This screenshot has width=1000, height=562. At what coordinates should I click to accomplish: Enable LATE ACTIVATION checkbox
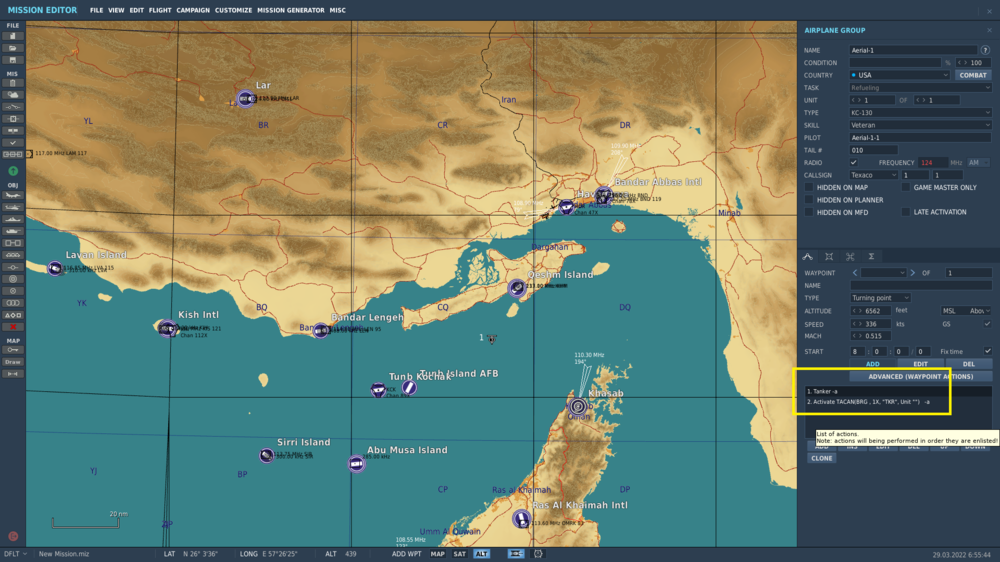coord(906,212)
